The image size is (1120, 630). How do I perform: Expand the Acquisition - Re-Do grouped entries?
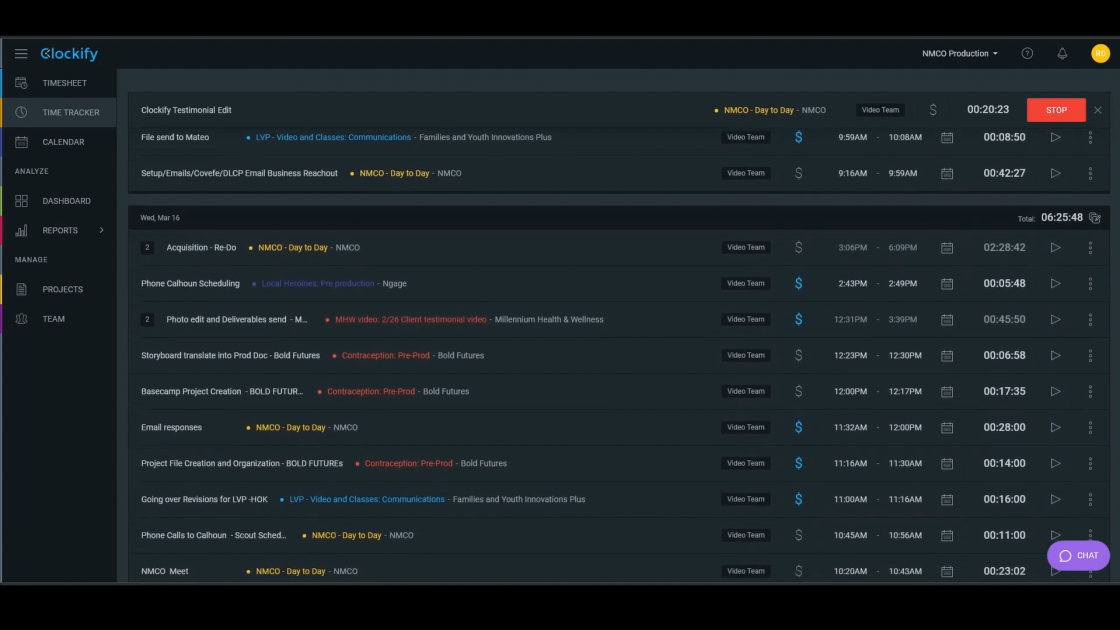tap(147, 248)
